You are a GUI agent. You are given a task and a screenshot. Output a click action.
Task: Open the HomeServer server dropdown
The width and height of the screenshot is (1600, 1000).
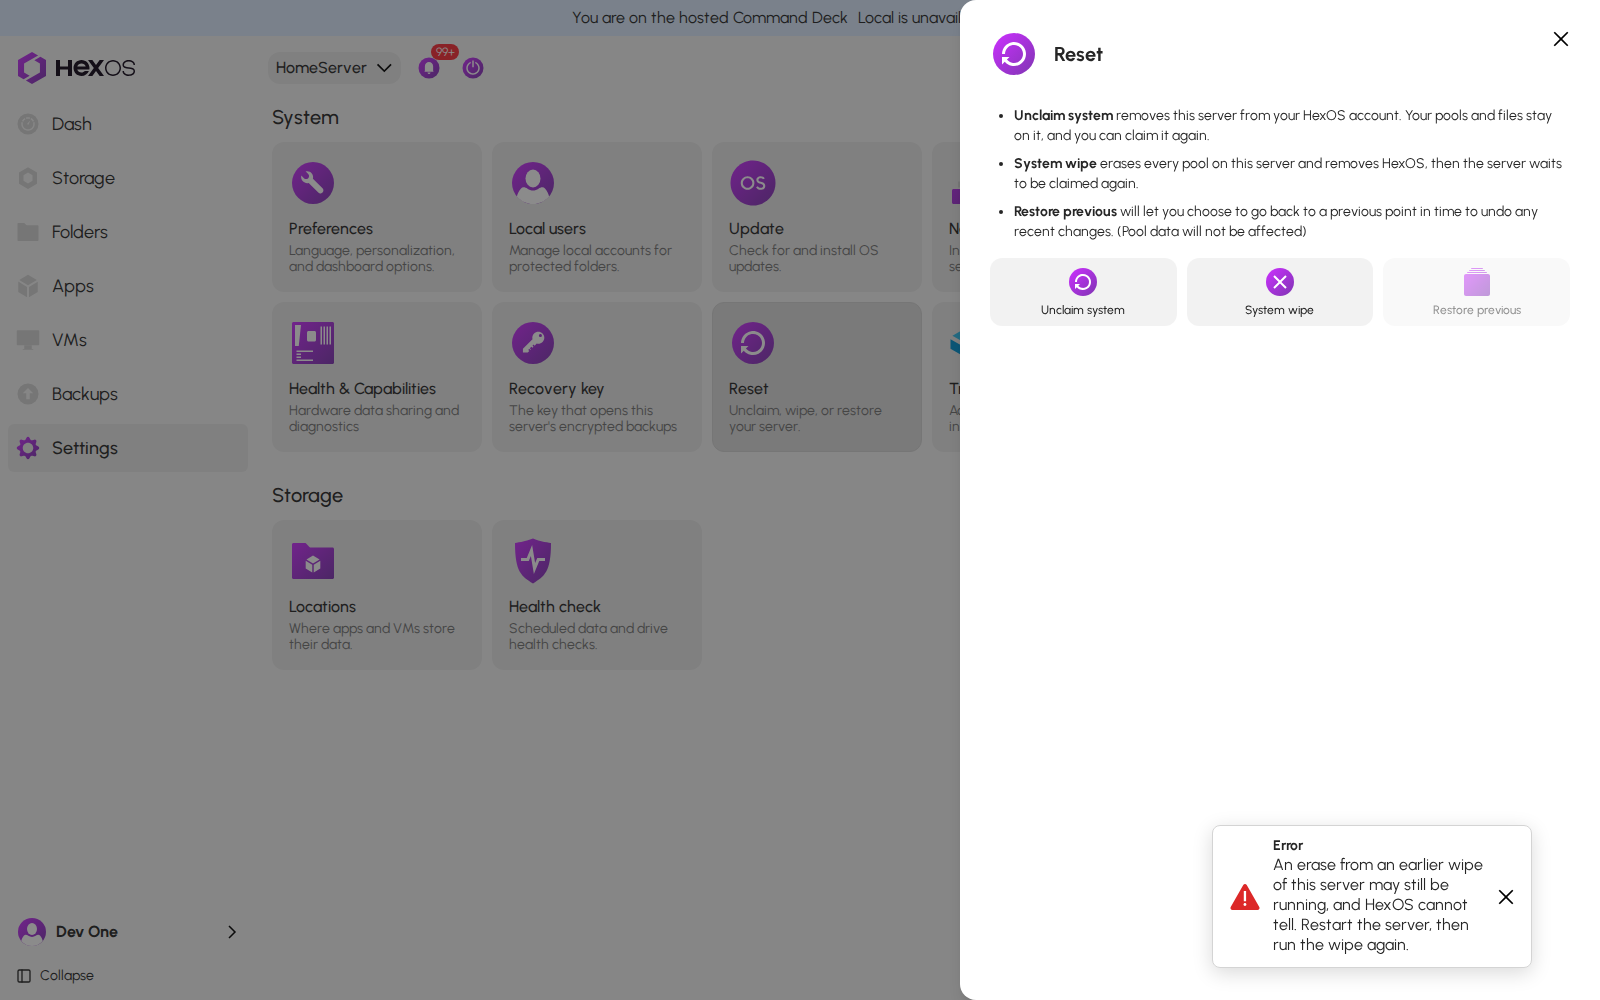click(334, 68)
